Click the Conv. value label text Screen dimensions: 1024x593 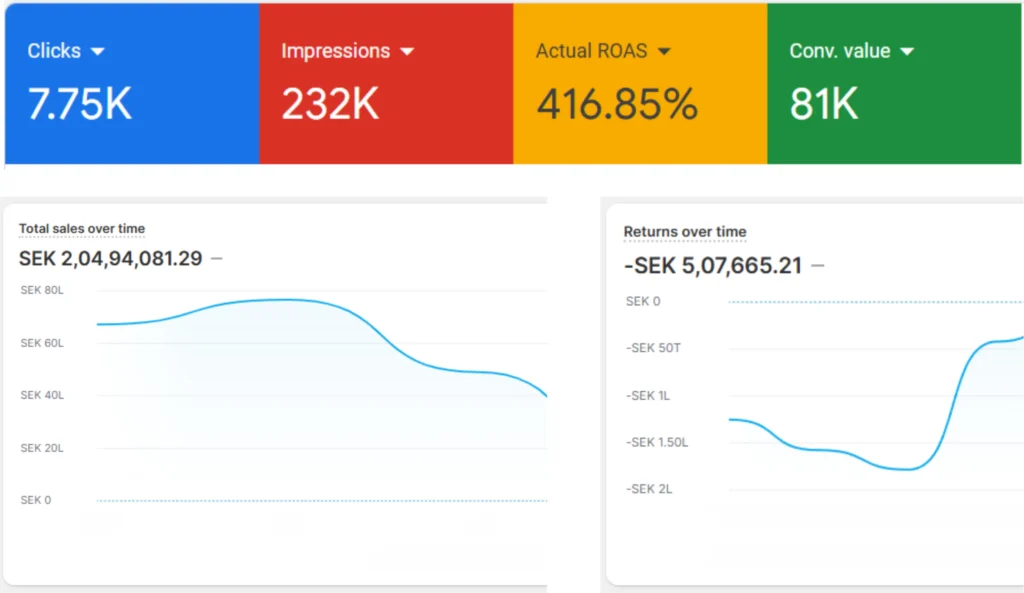coord(839,51)
